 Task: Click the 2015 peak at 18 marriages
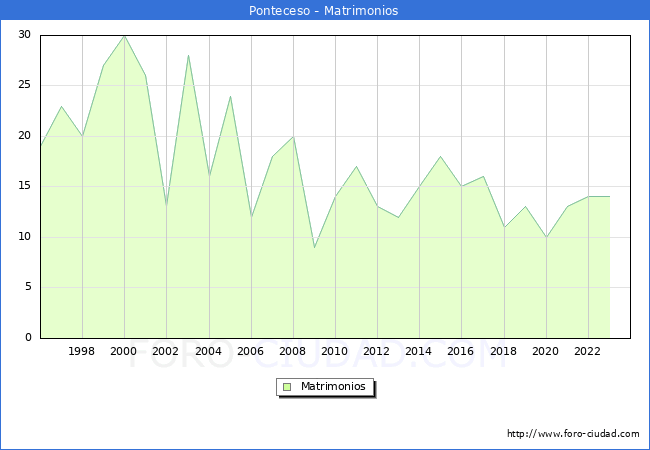point(441,157)
